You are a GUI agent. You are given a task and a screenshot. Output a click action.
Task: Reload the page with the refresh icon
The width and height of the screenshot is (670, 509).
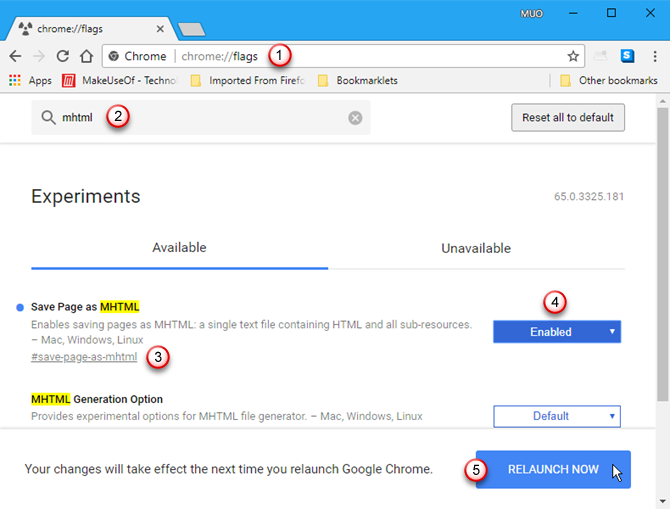point(63,56)
